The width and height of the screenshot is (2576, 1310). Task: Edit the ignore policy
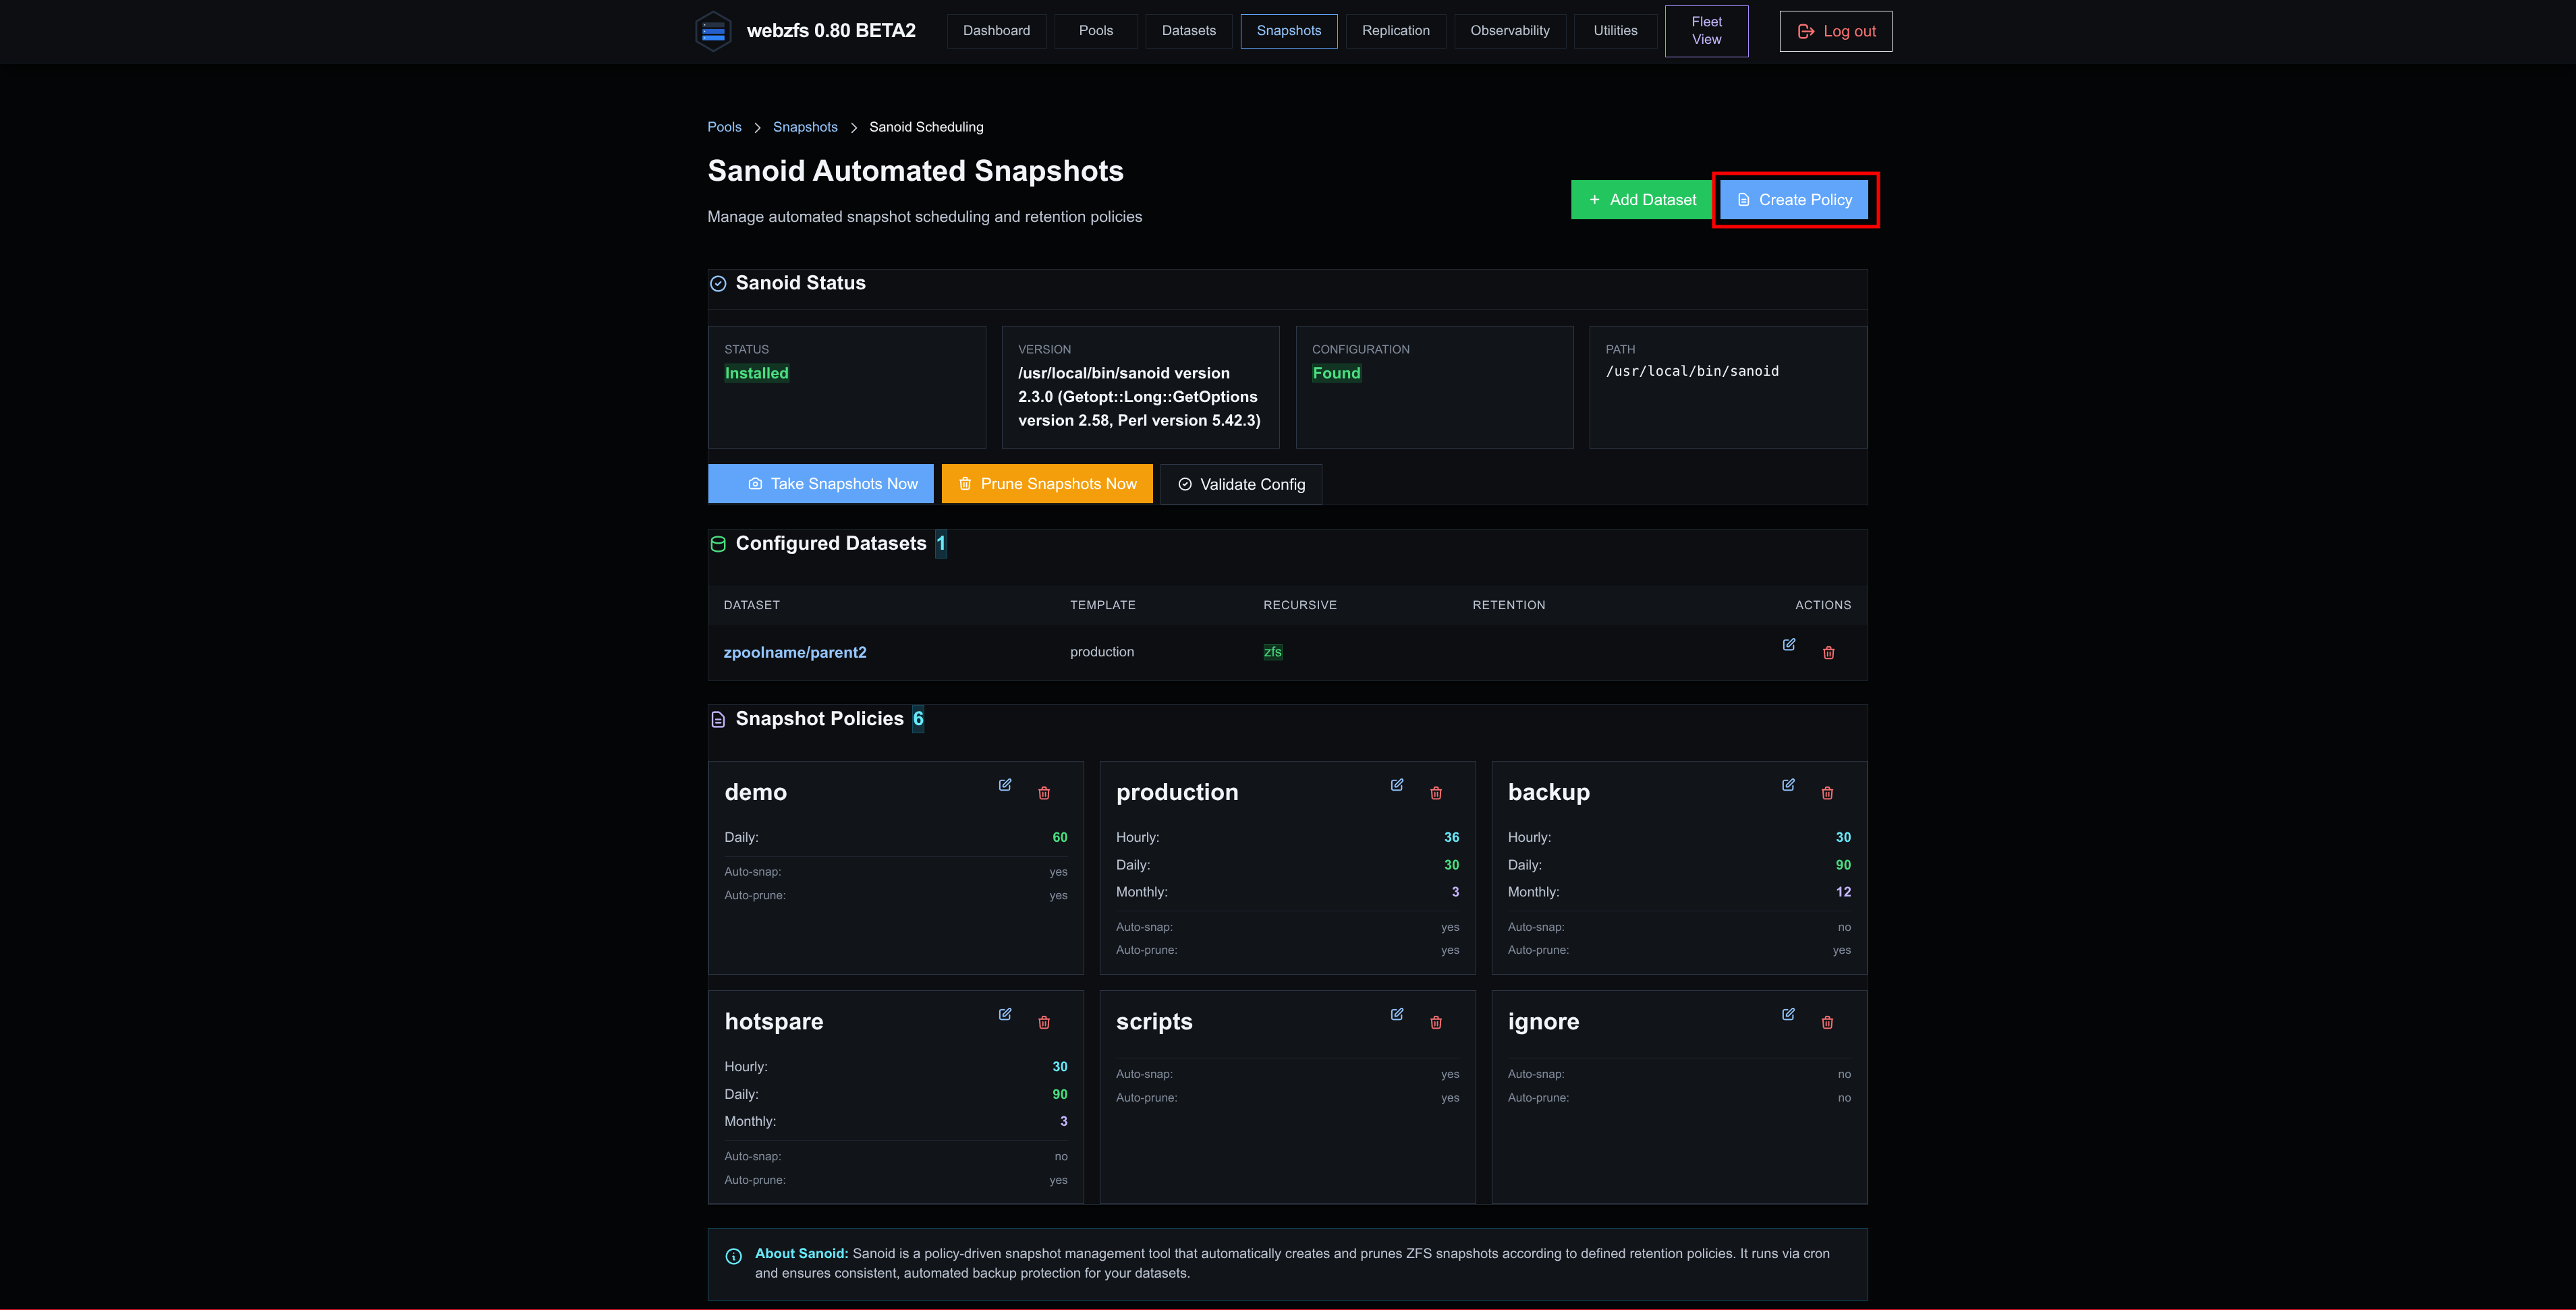click(x=1788, y=1014)
